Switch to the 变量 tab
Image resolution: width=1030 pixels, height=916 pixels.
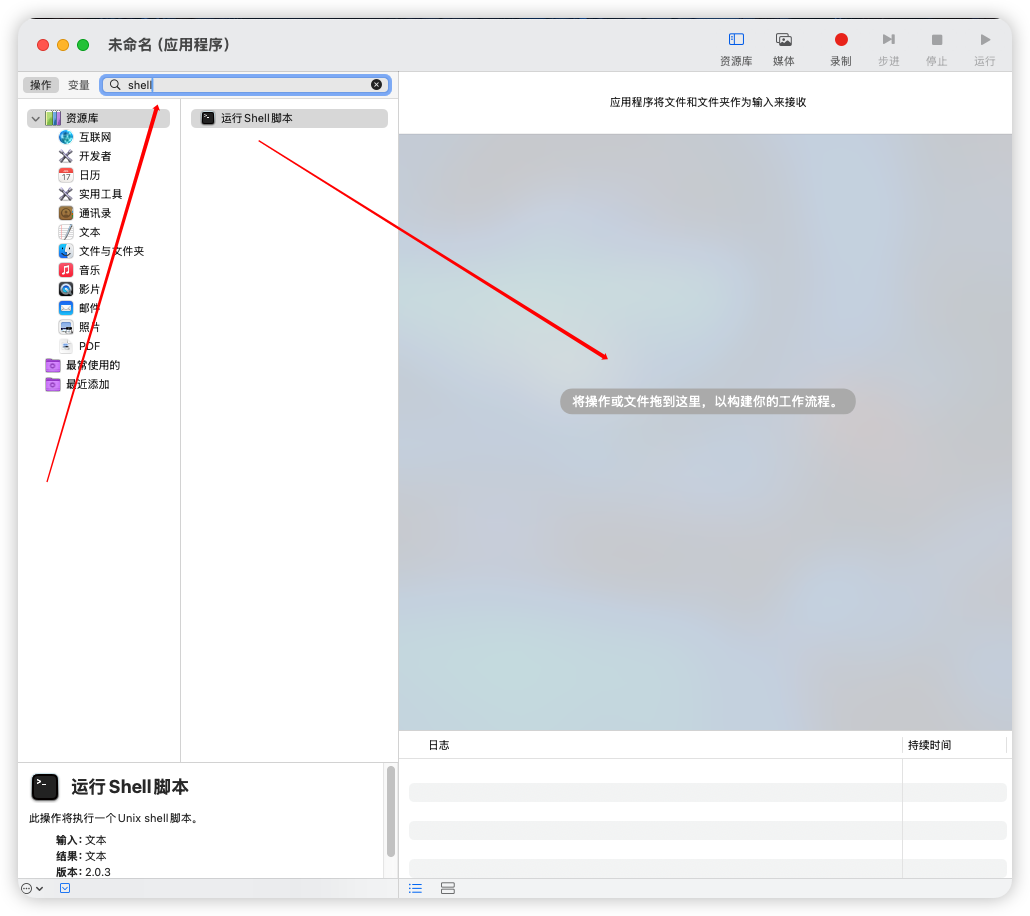78,85
